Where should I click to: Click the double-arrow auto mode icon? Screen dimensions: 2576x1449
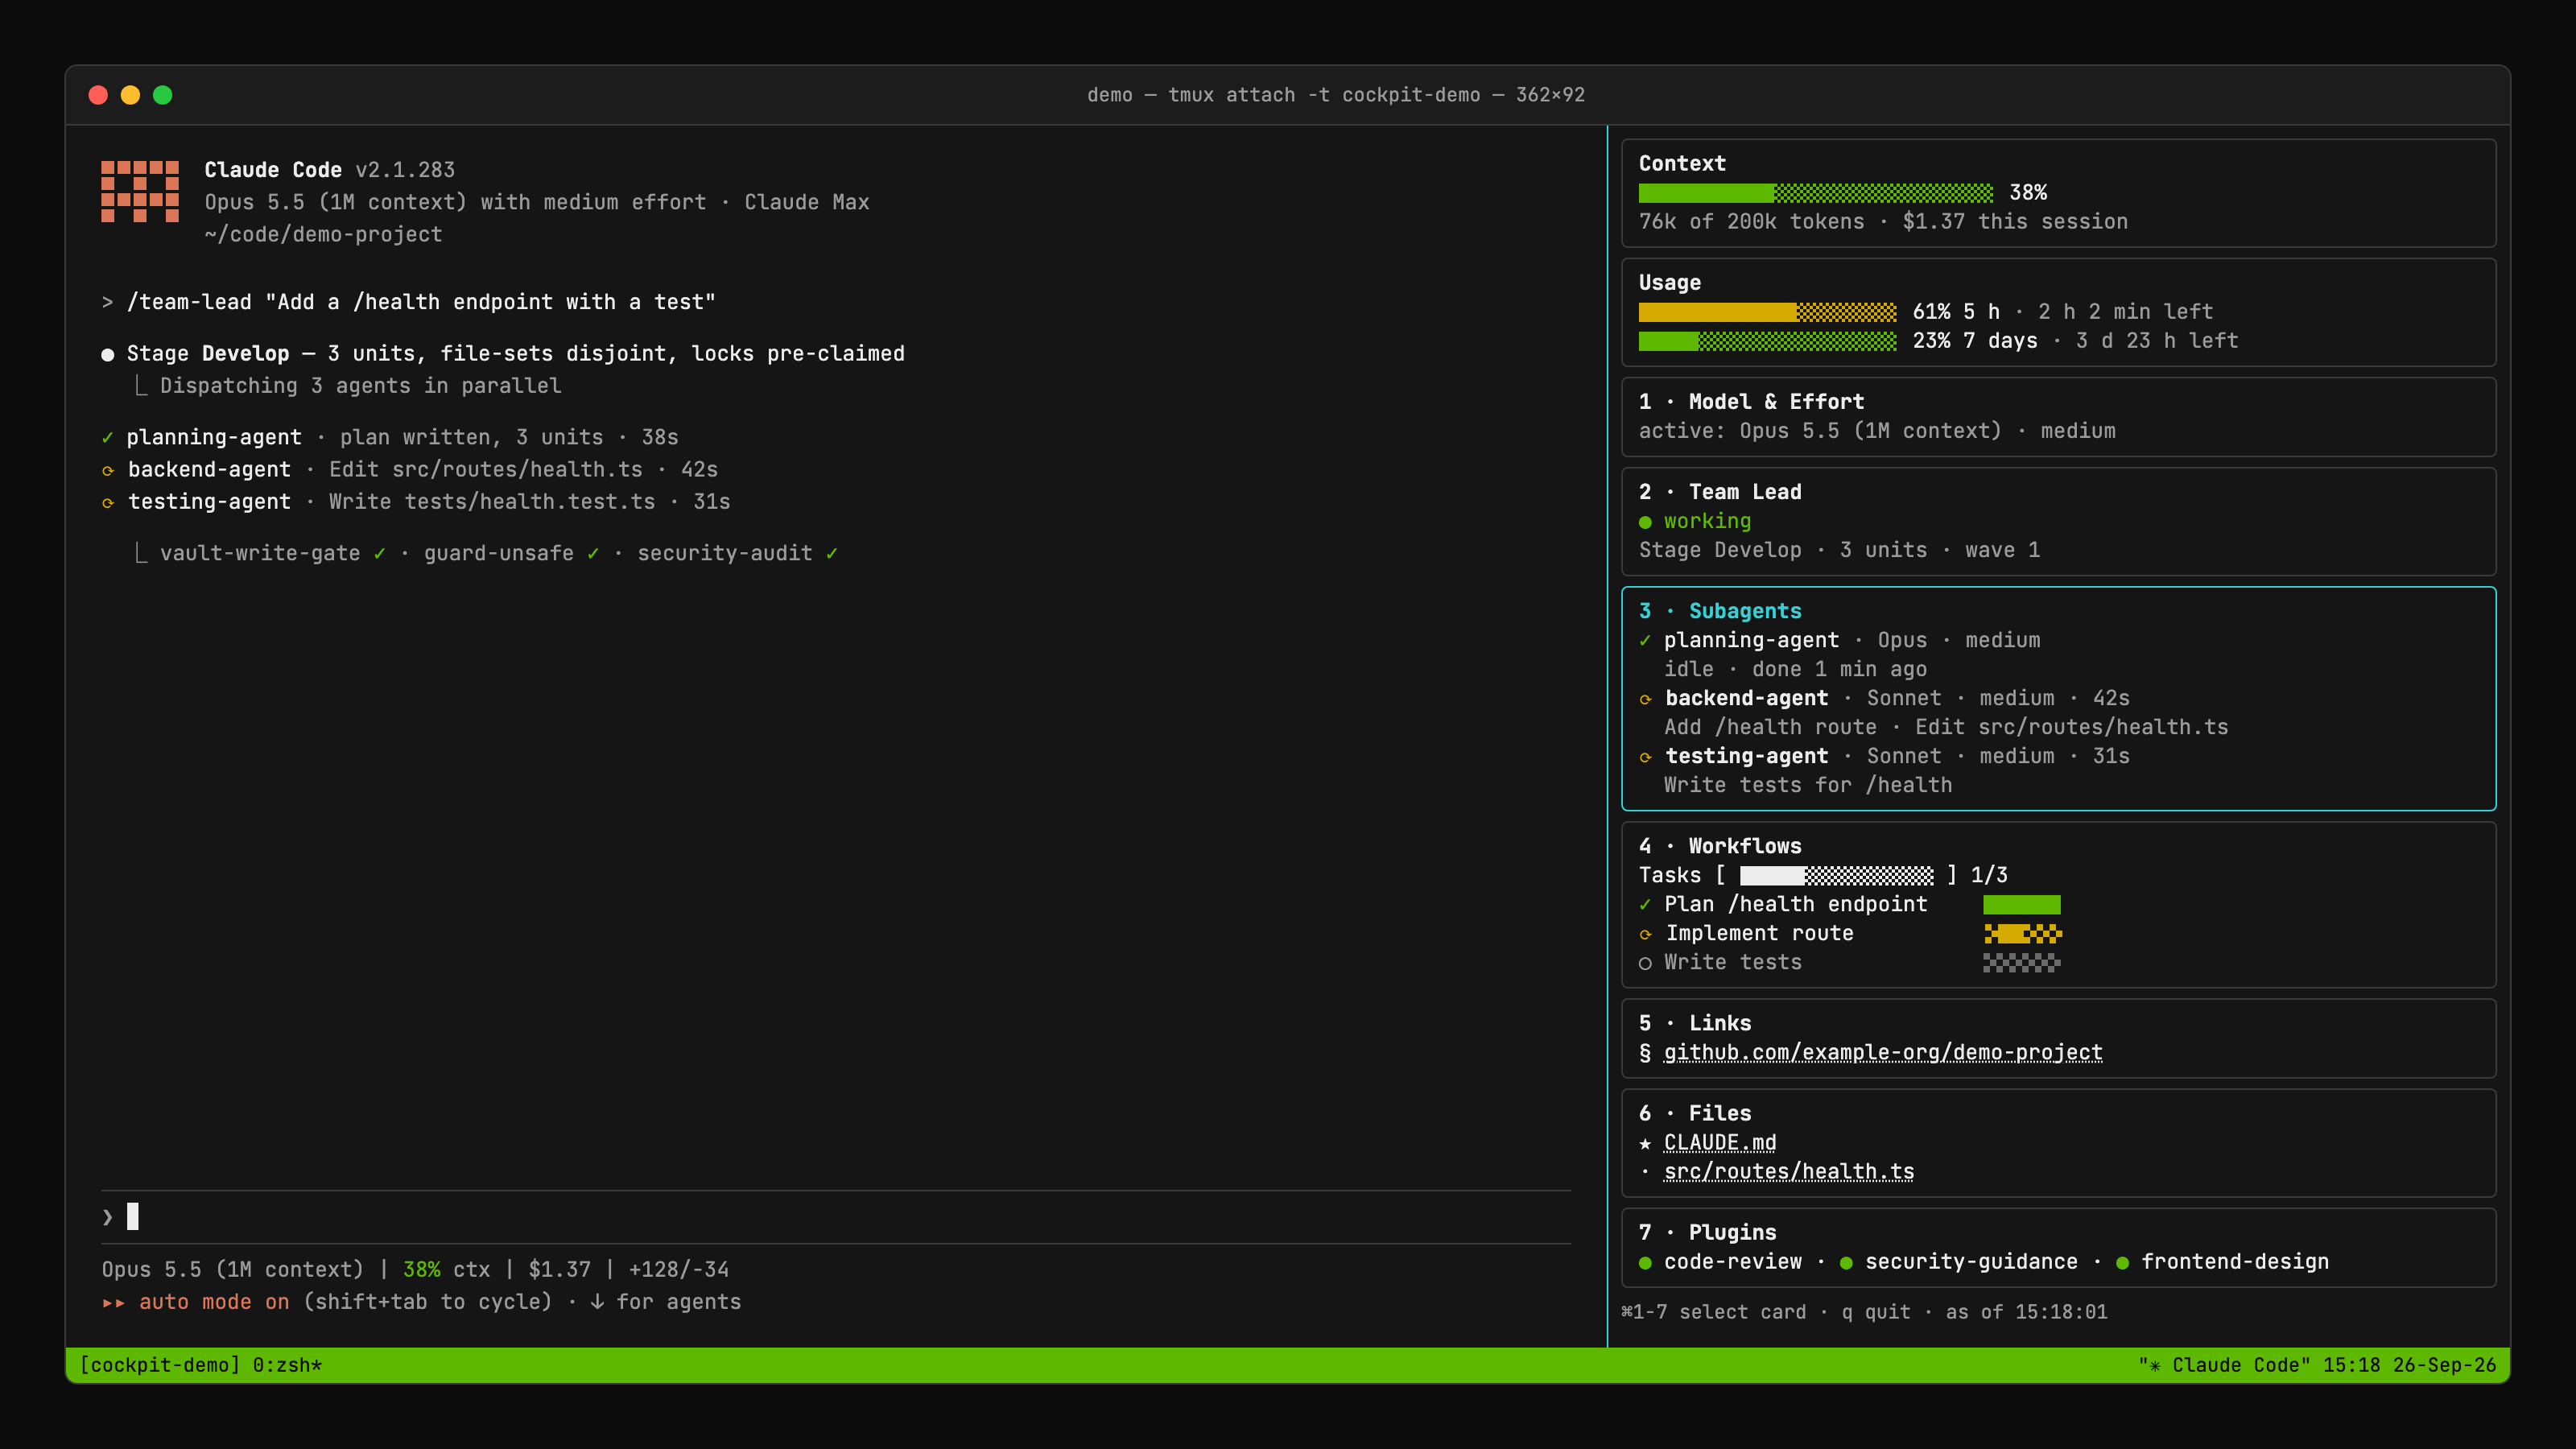pyautogui.click(x=113, y=1302)
